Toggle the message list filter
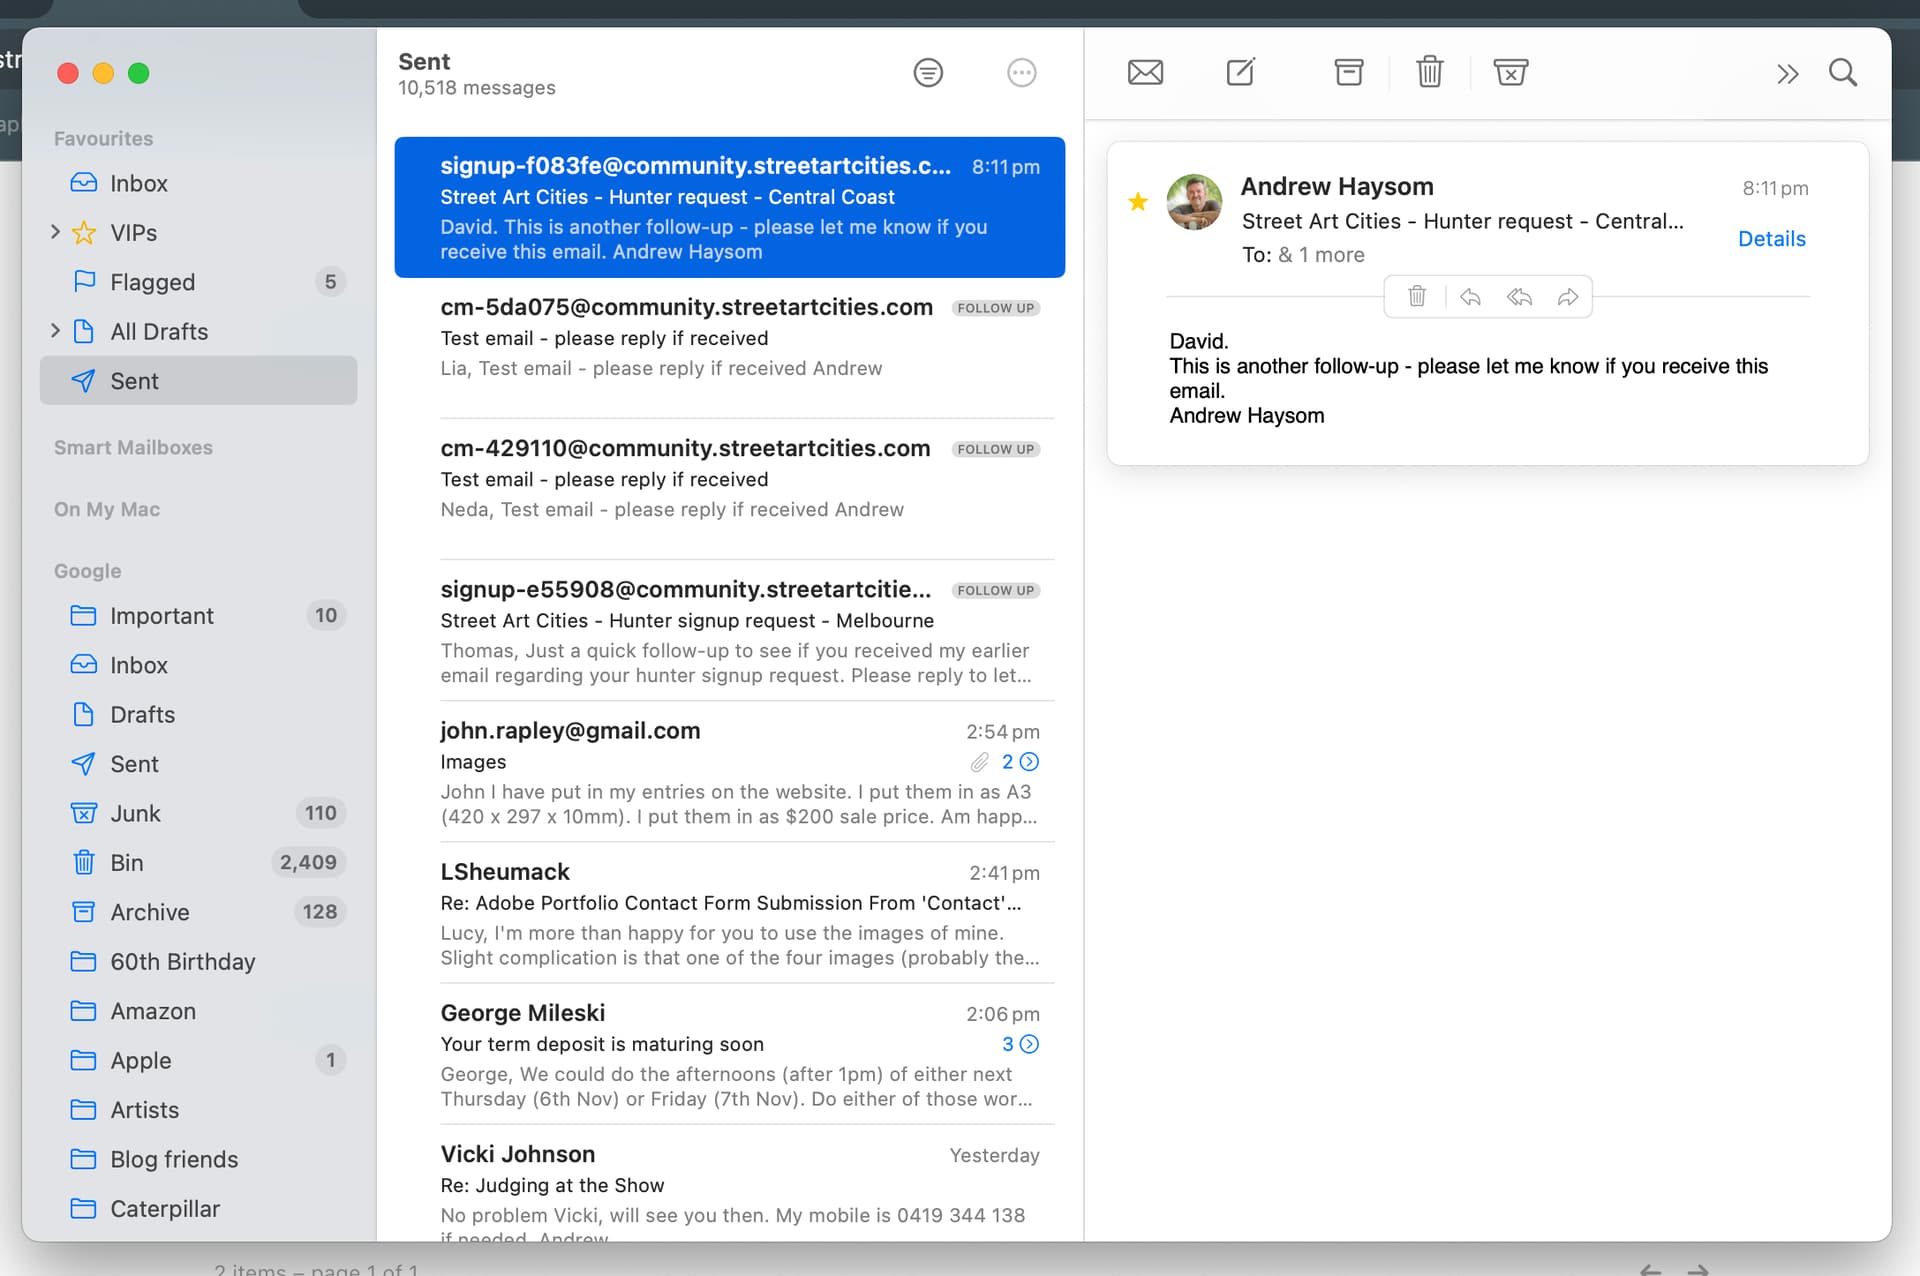Screen dimensions: 1920x1276 927,72
